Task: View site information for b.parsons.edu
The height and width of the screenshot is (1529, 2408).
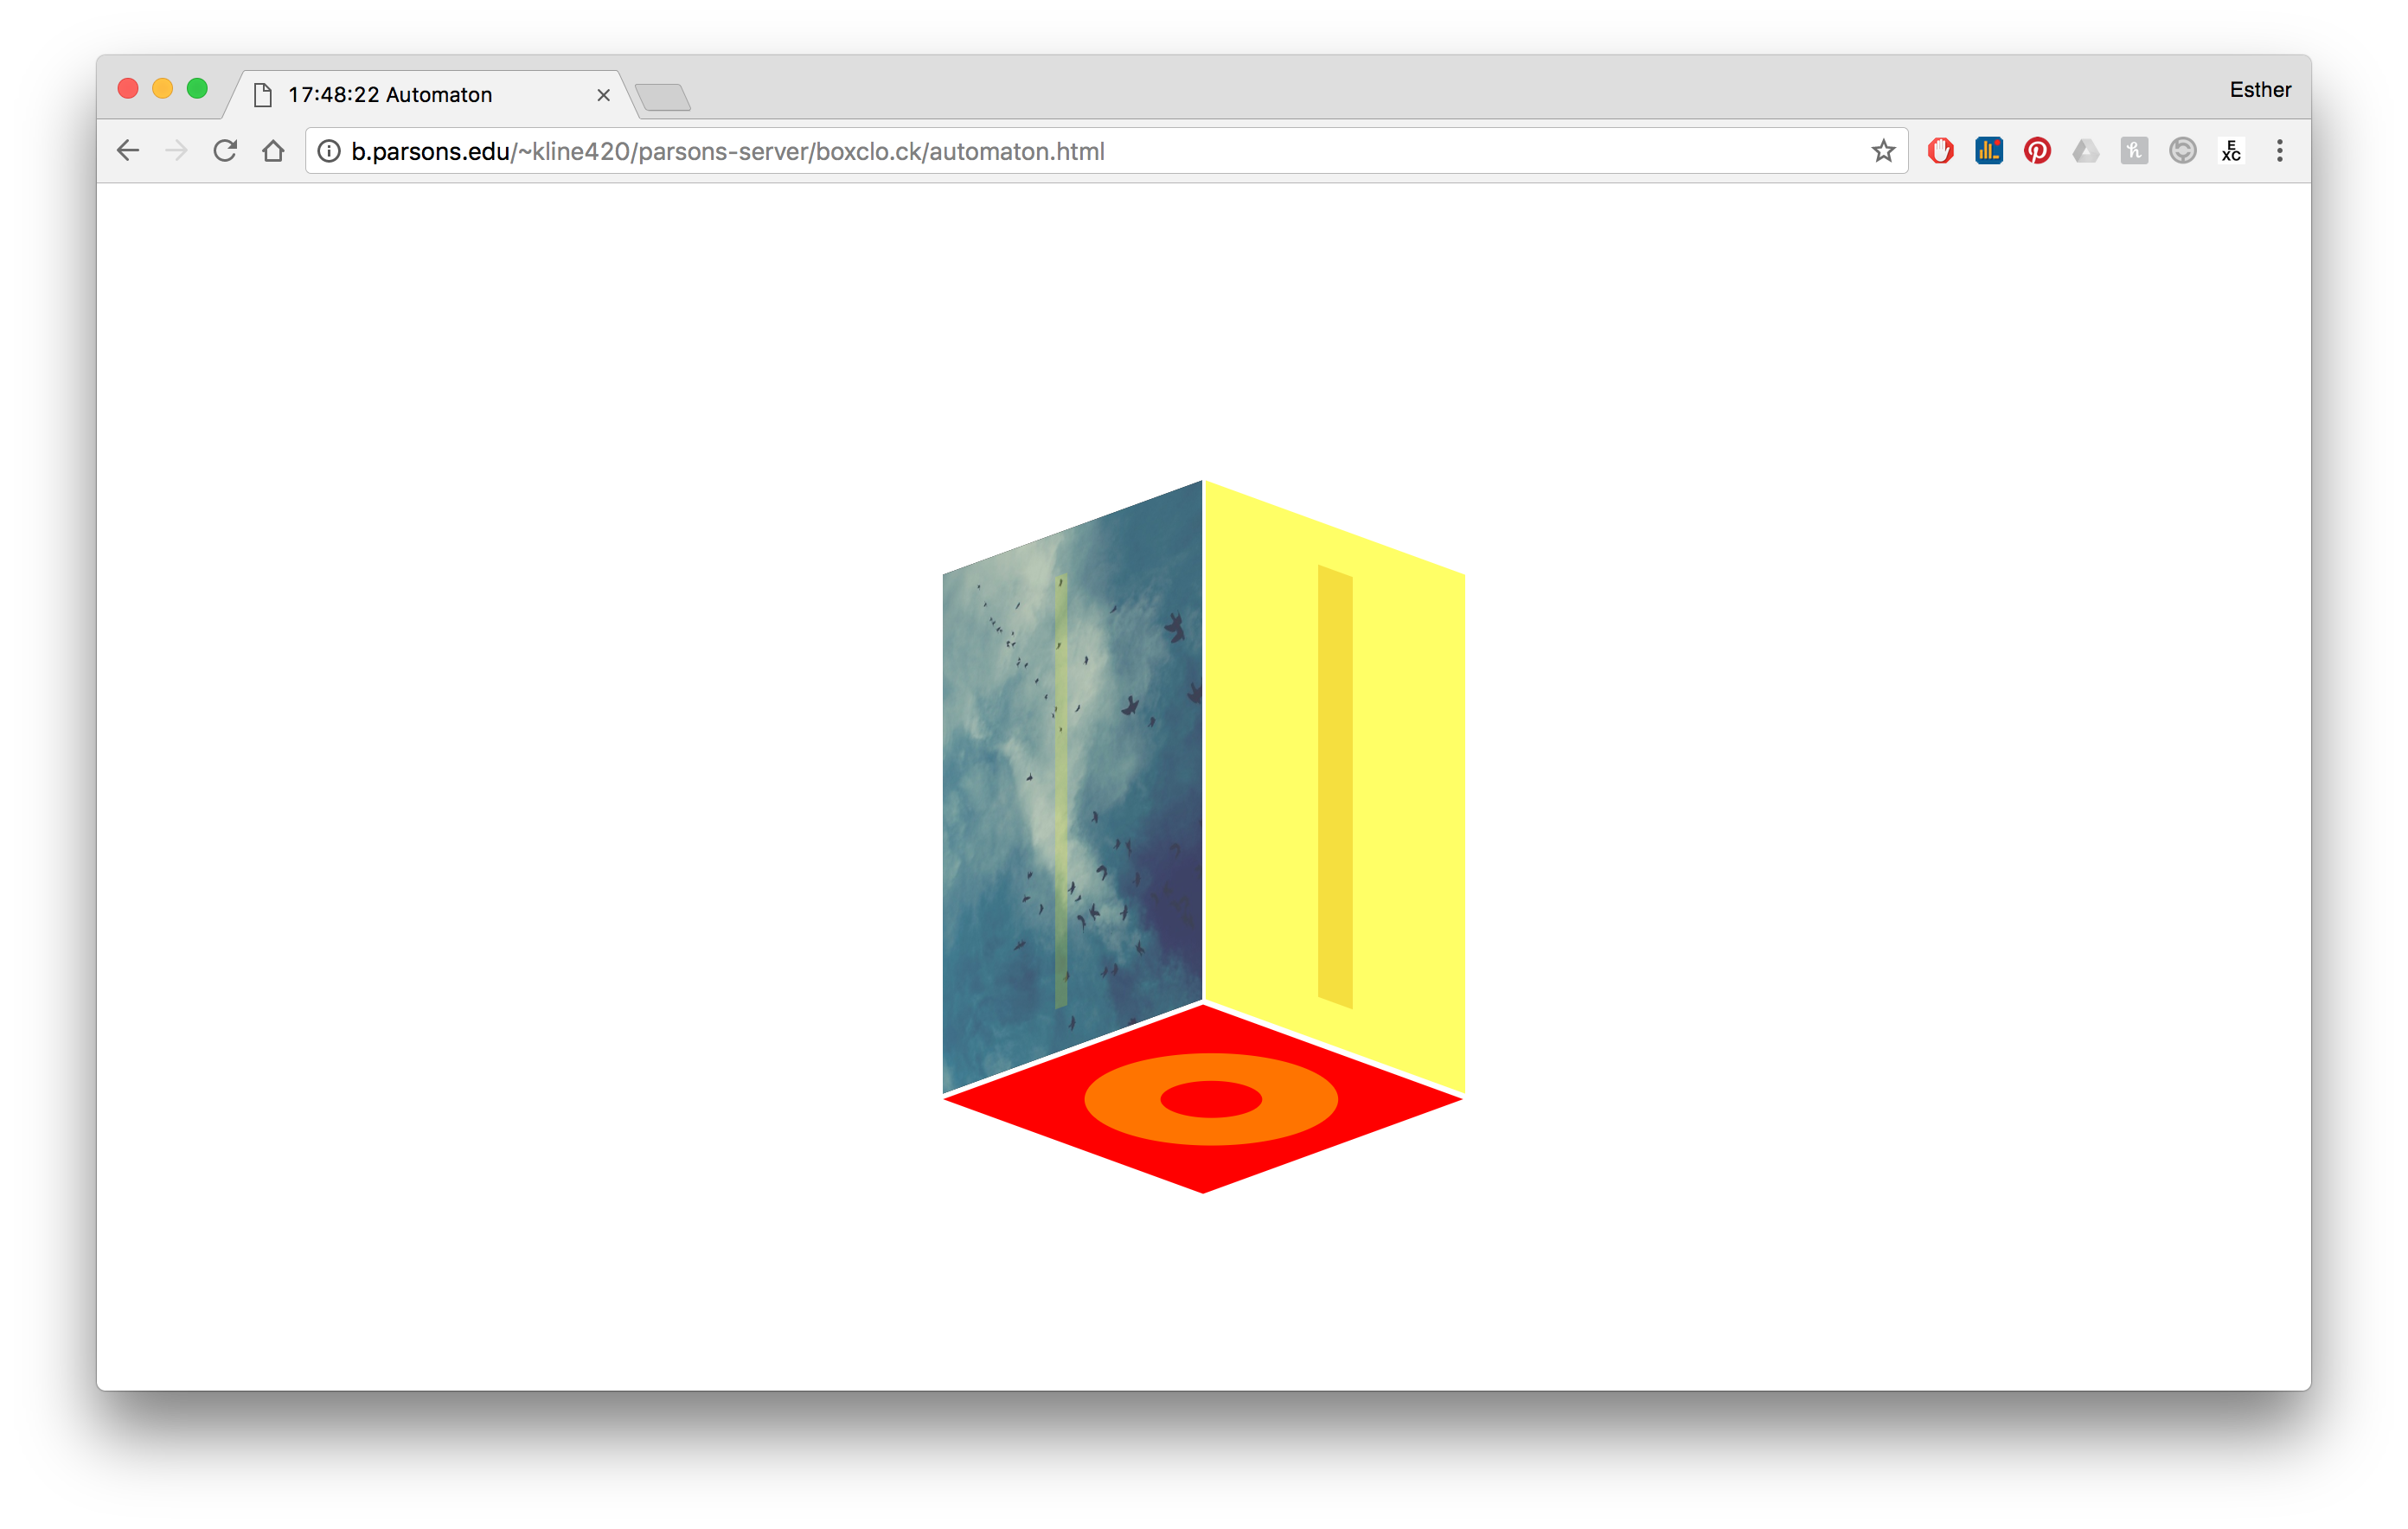Action: tap(329, 151)
